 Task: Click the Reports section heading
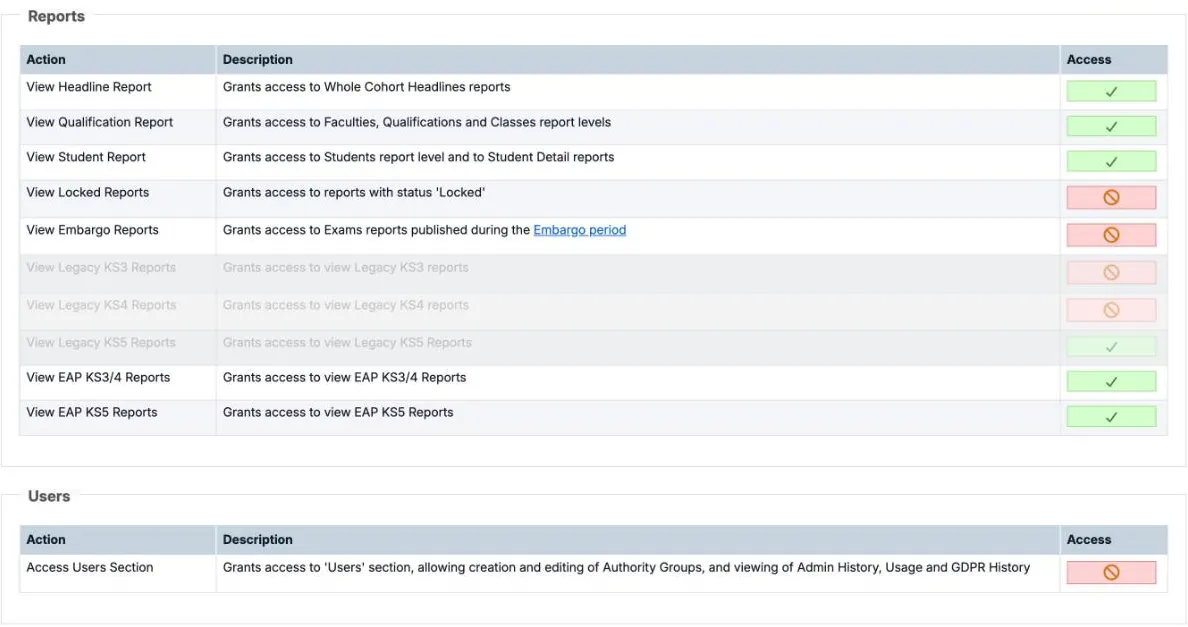(x=56, y=16)
